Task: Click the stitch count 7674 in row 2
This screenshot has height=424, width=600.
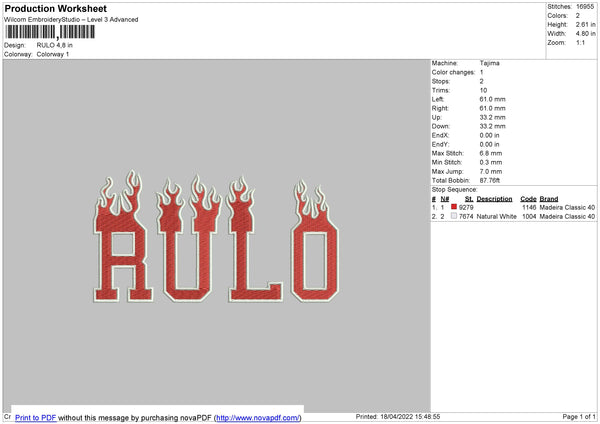Action: 466,217
